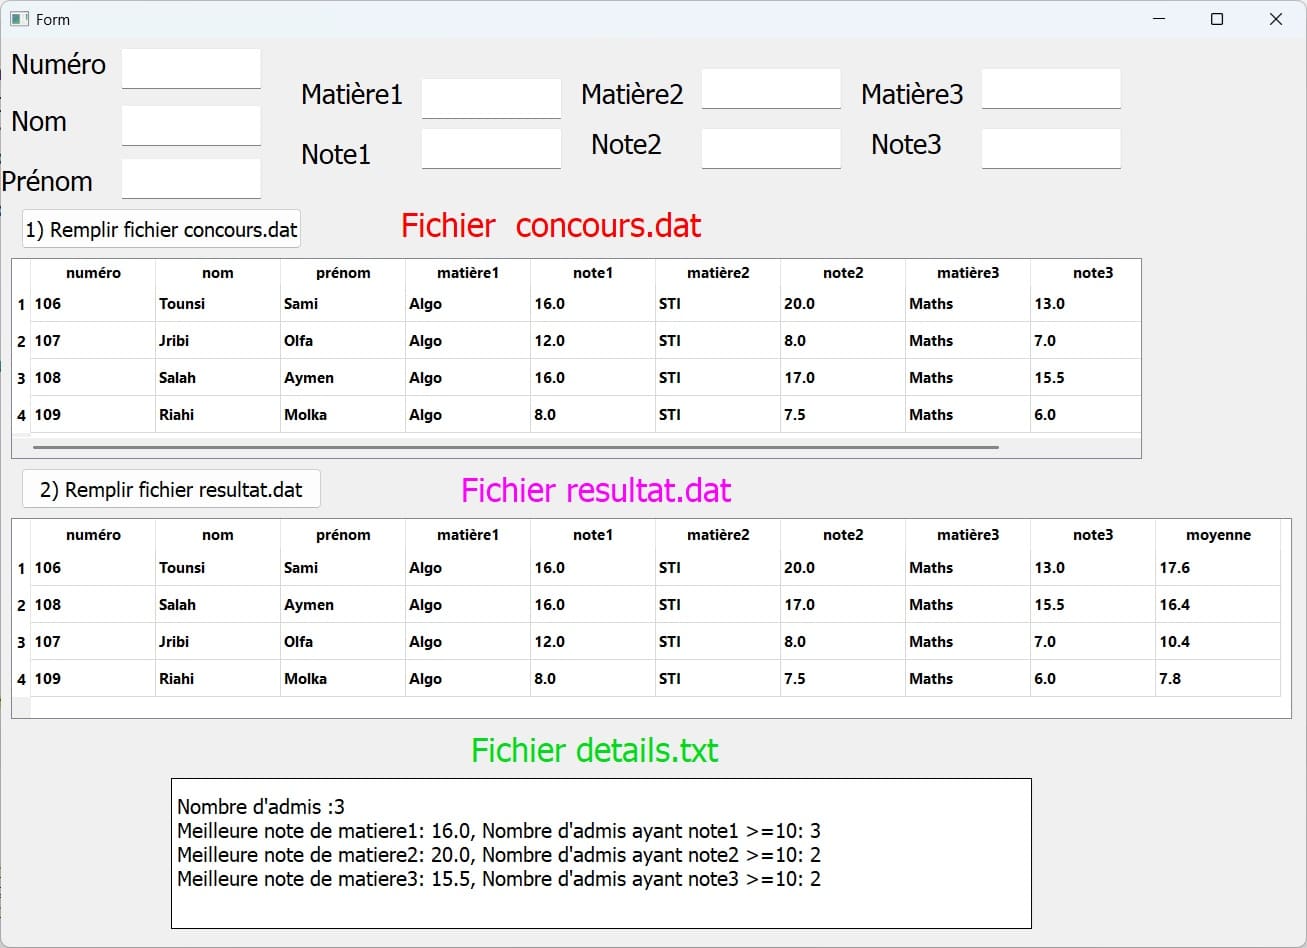Maximize the Form window

pos(1217,19)
